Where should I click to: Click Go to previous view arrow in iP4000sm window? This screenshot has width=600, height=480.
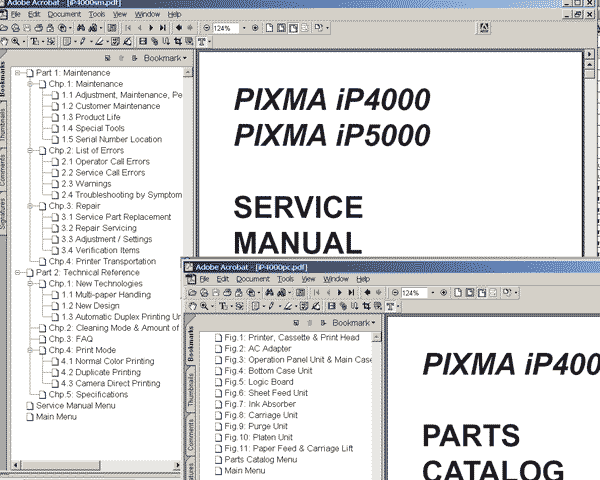tap(179, 28)
